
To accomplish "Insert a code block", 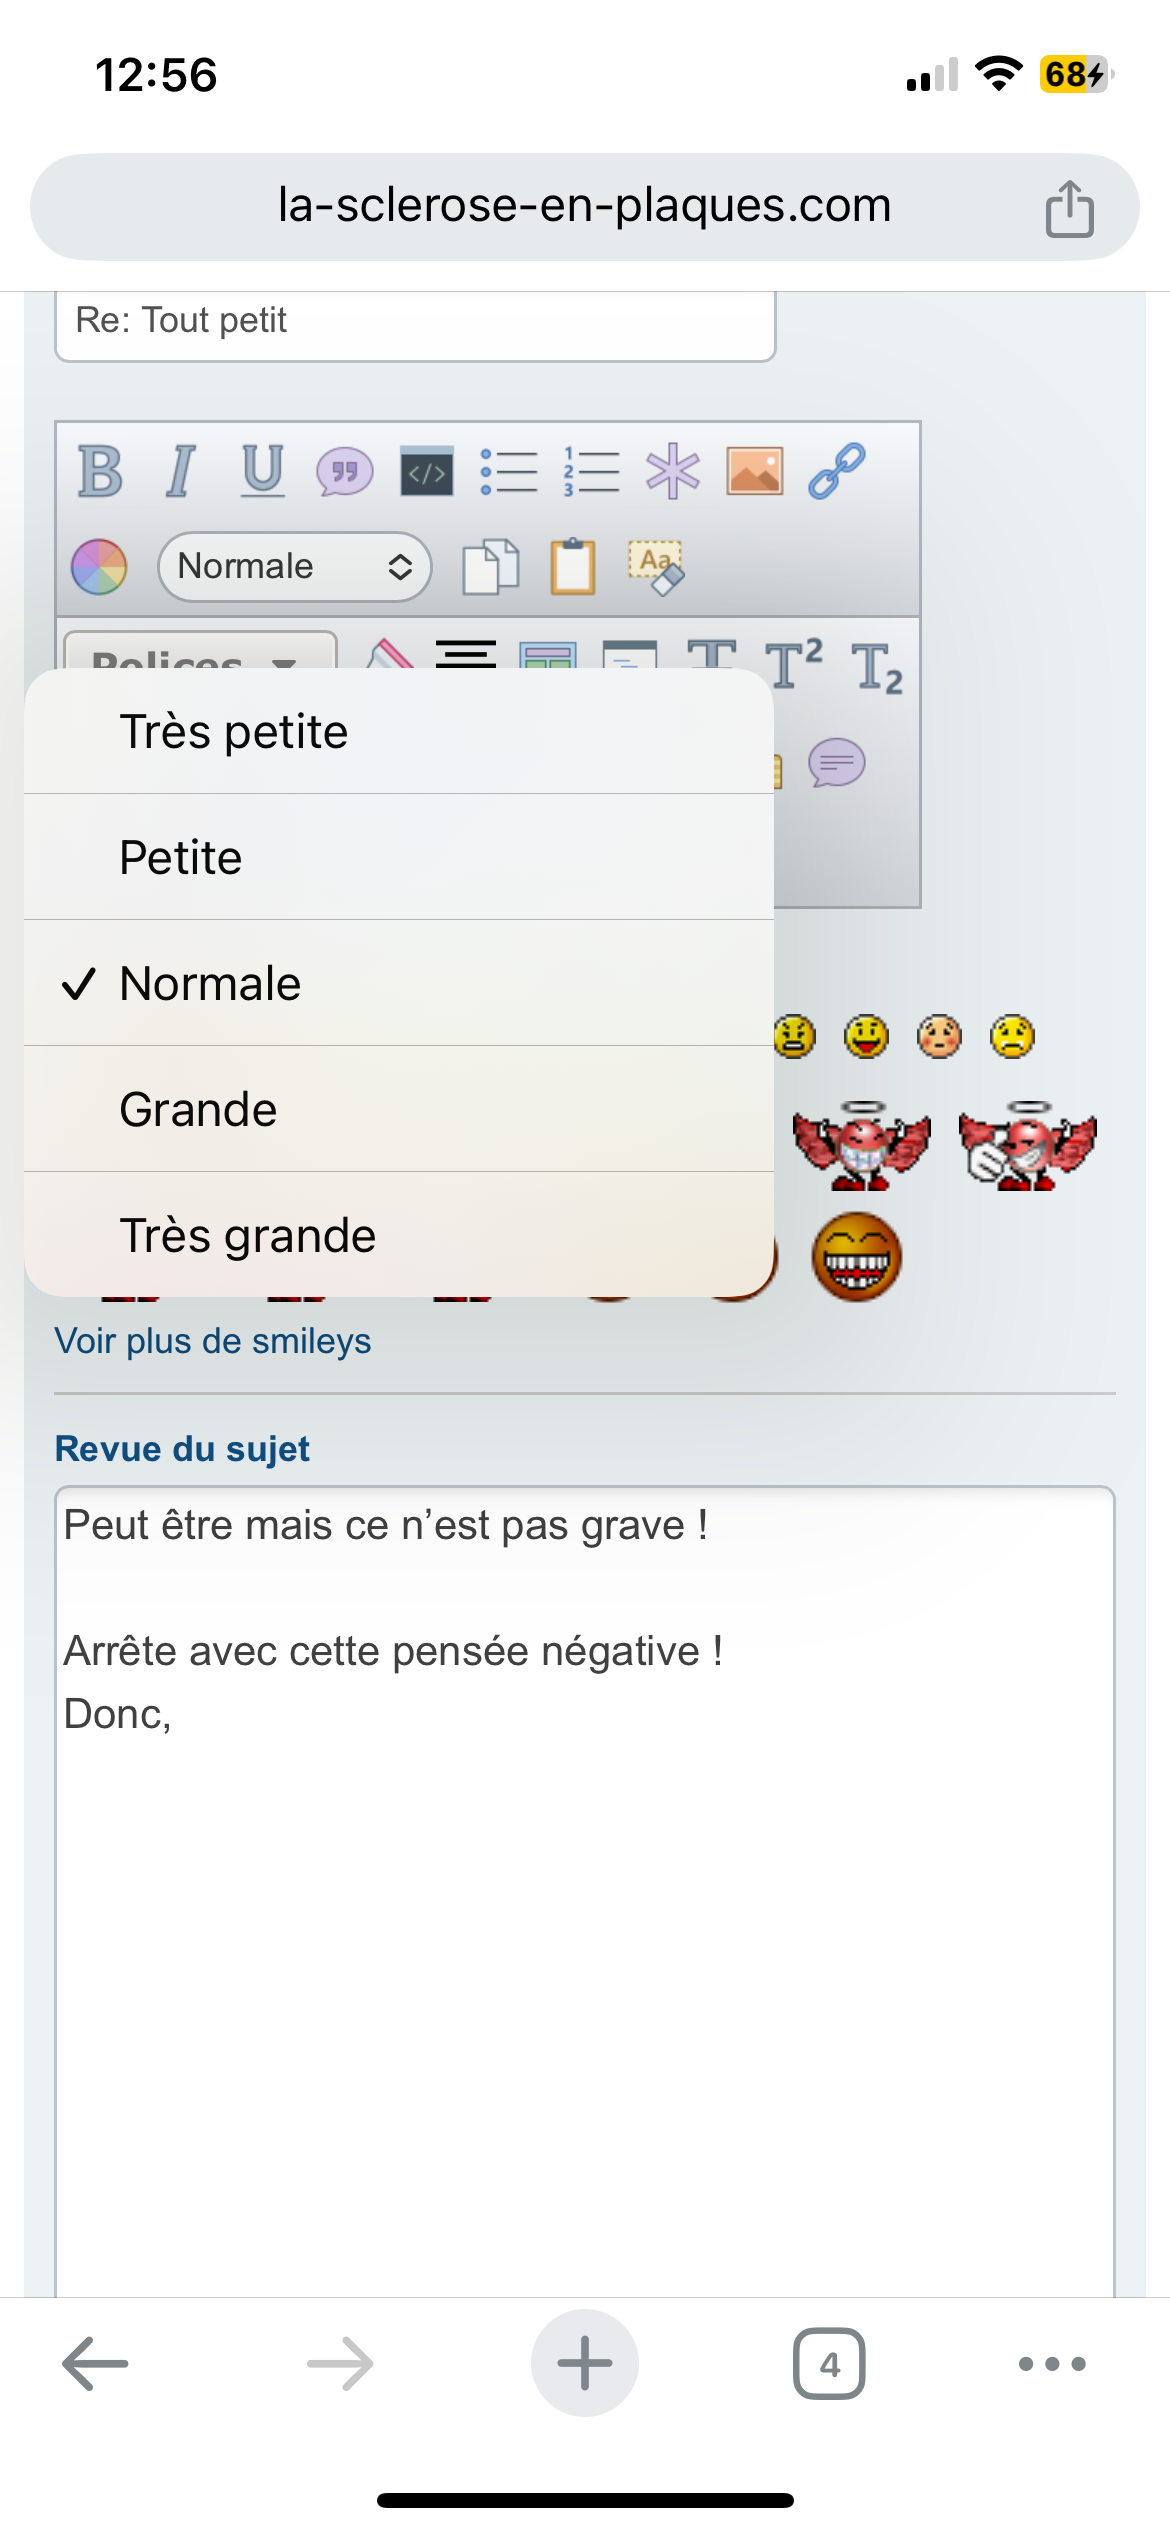I will [427, 471].
